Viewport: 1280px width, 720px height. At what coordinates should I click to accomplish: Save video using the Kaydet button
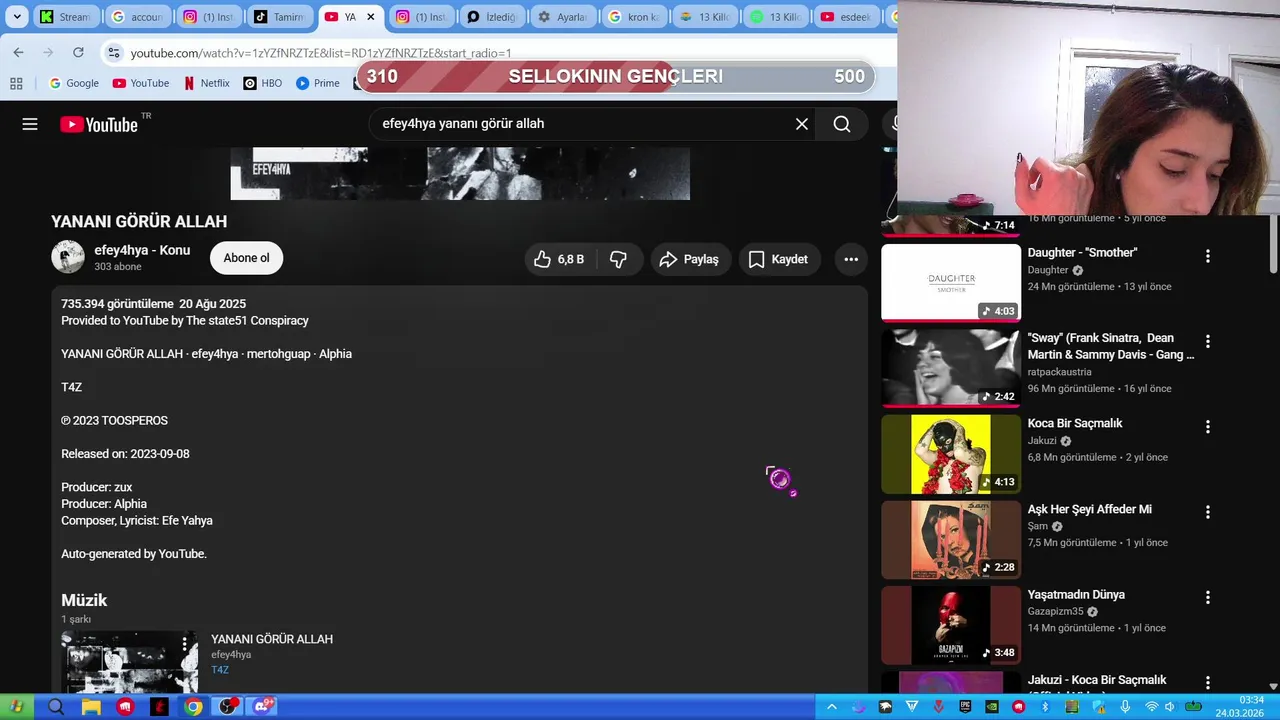[x=778, y=259]
